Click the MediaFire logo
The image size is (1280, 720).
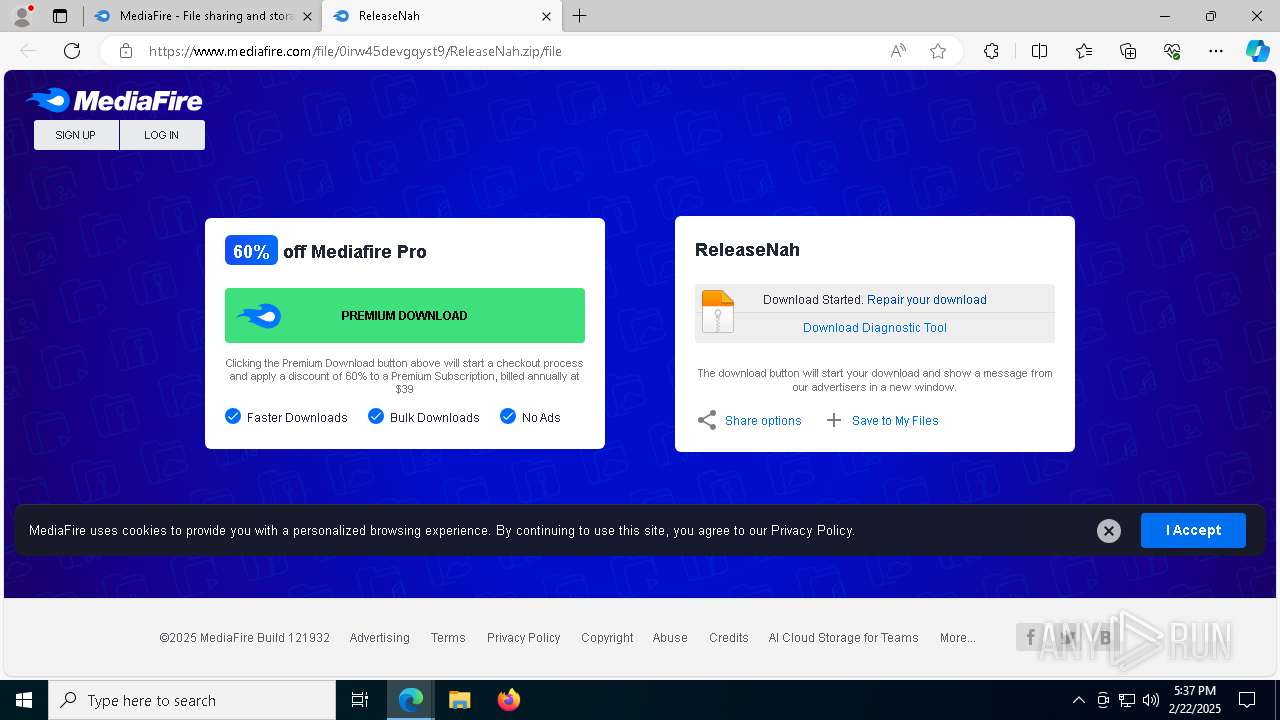pos(114,100)
